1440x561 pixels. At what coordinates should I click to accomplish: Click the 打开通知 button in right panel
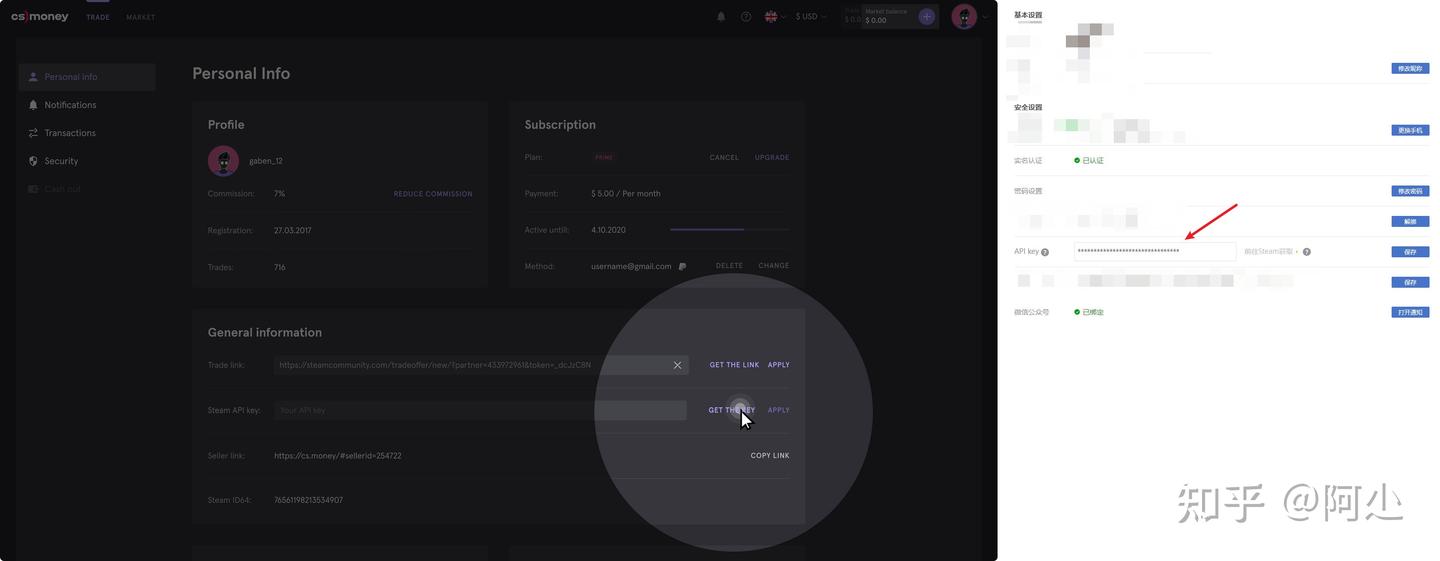(x=1410, y=312)
